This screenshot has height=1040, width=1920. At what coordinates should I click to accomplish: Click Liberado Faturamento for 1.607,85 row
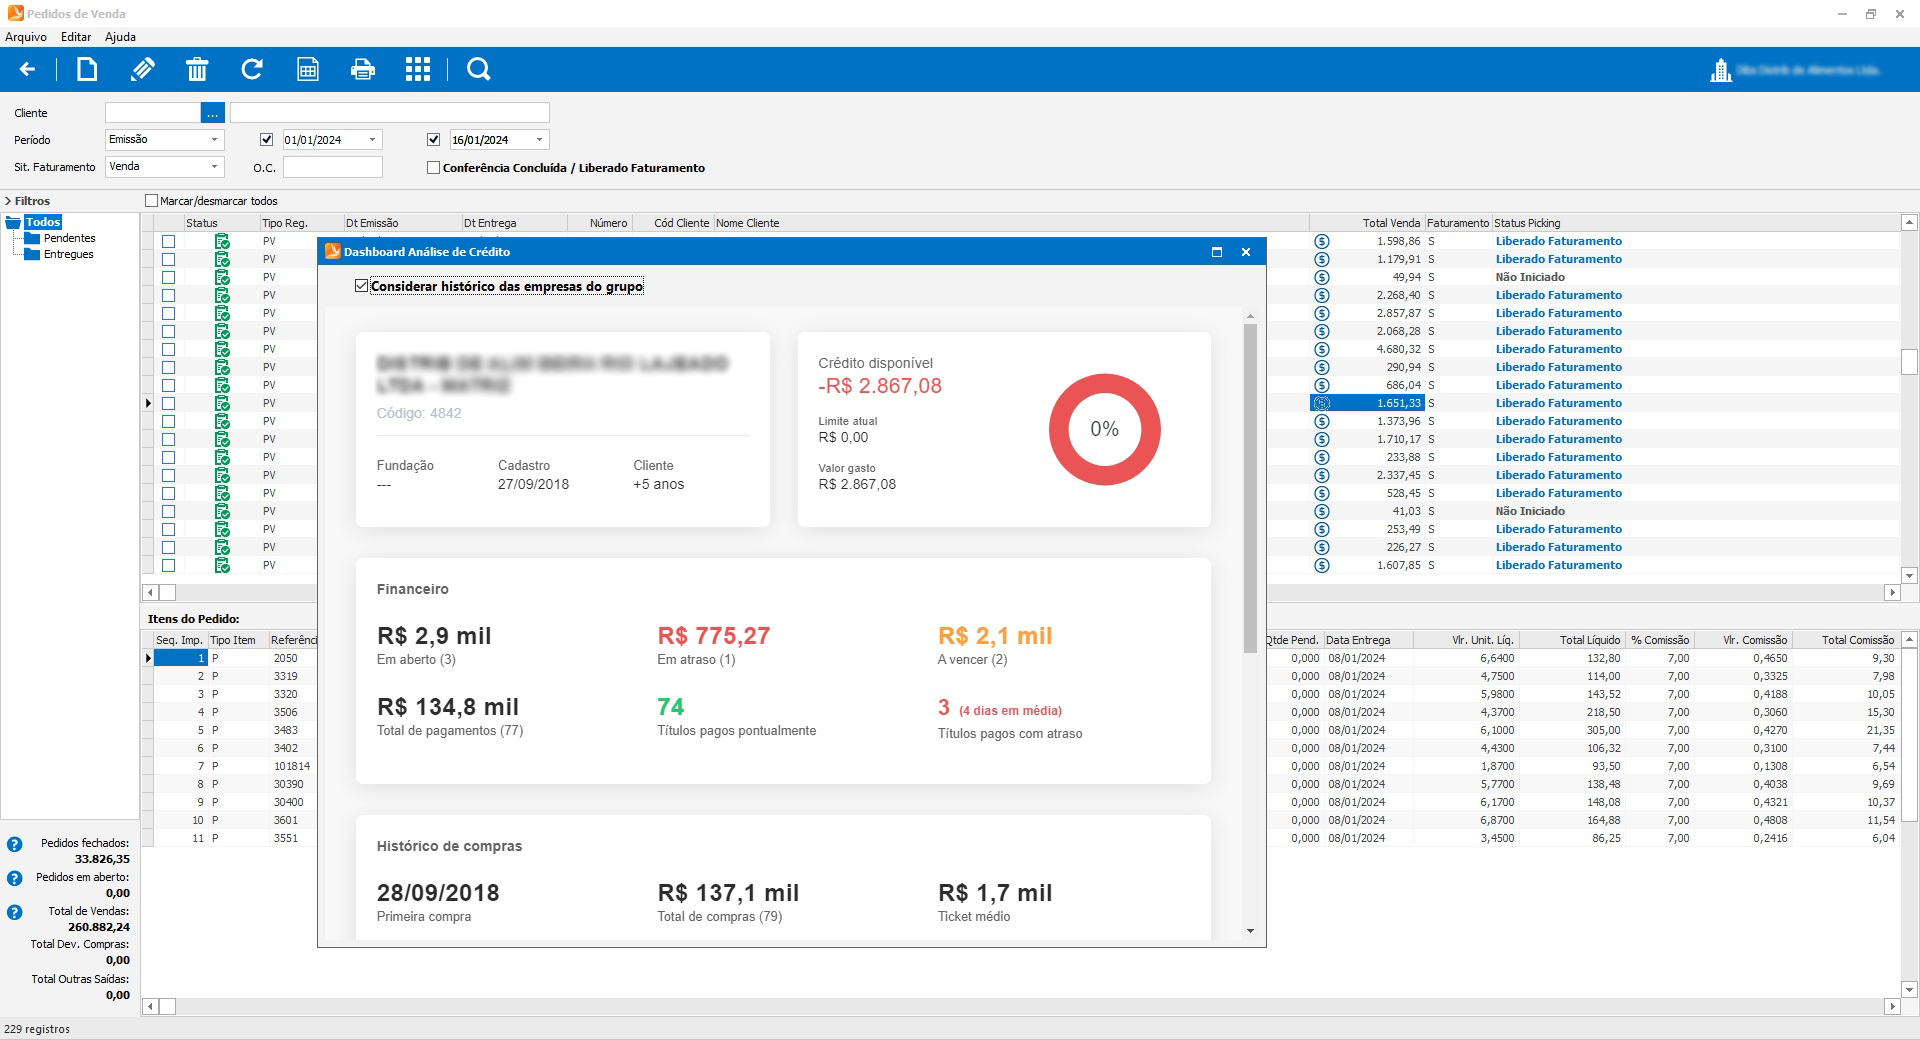(x=1558, y=565)
